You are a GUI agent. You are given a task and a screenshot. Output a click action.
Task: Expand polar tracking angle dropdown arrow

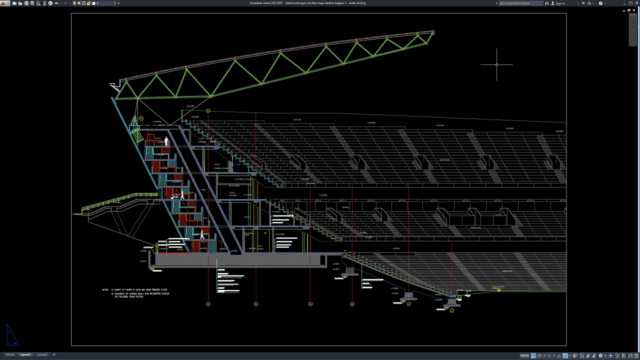point(544,356)
